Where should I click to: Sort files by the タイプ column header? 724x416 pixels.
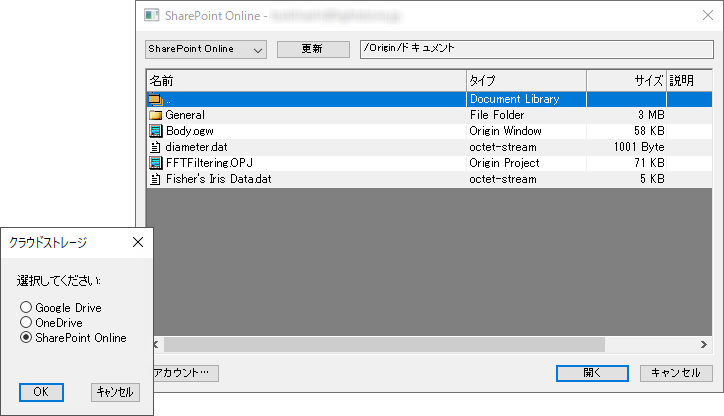coord(525,80)
